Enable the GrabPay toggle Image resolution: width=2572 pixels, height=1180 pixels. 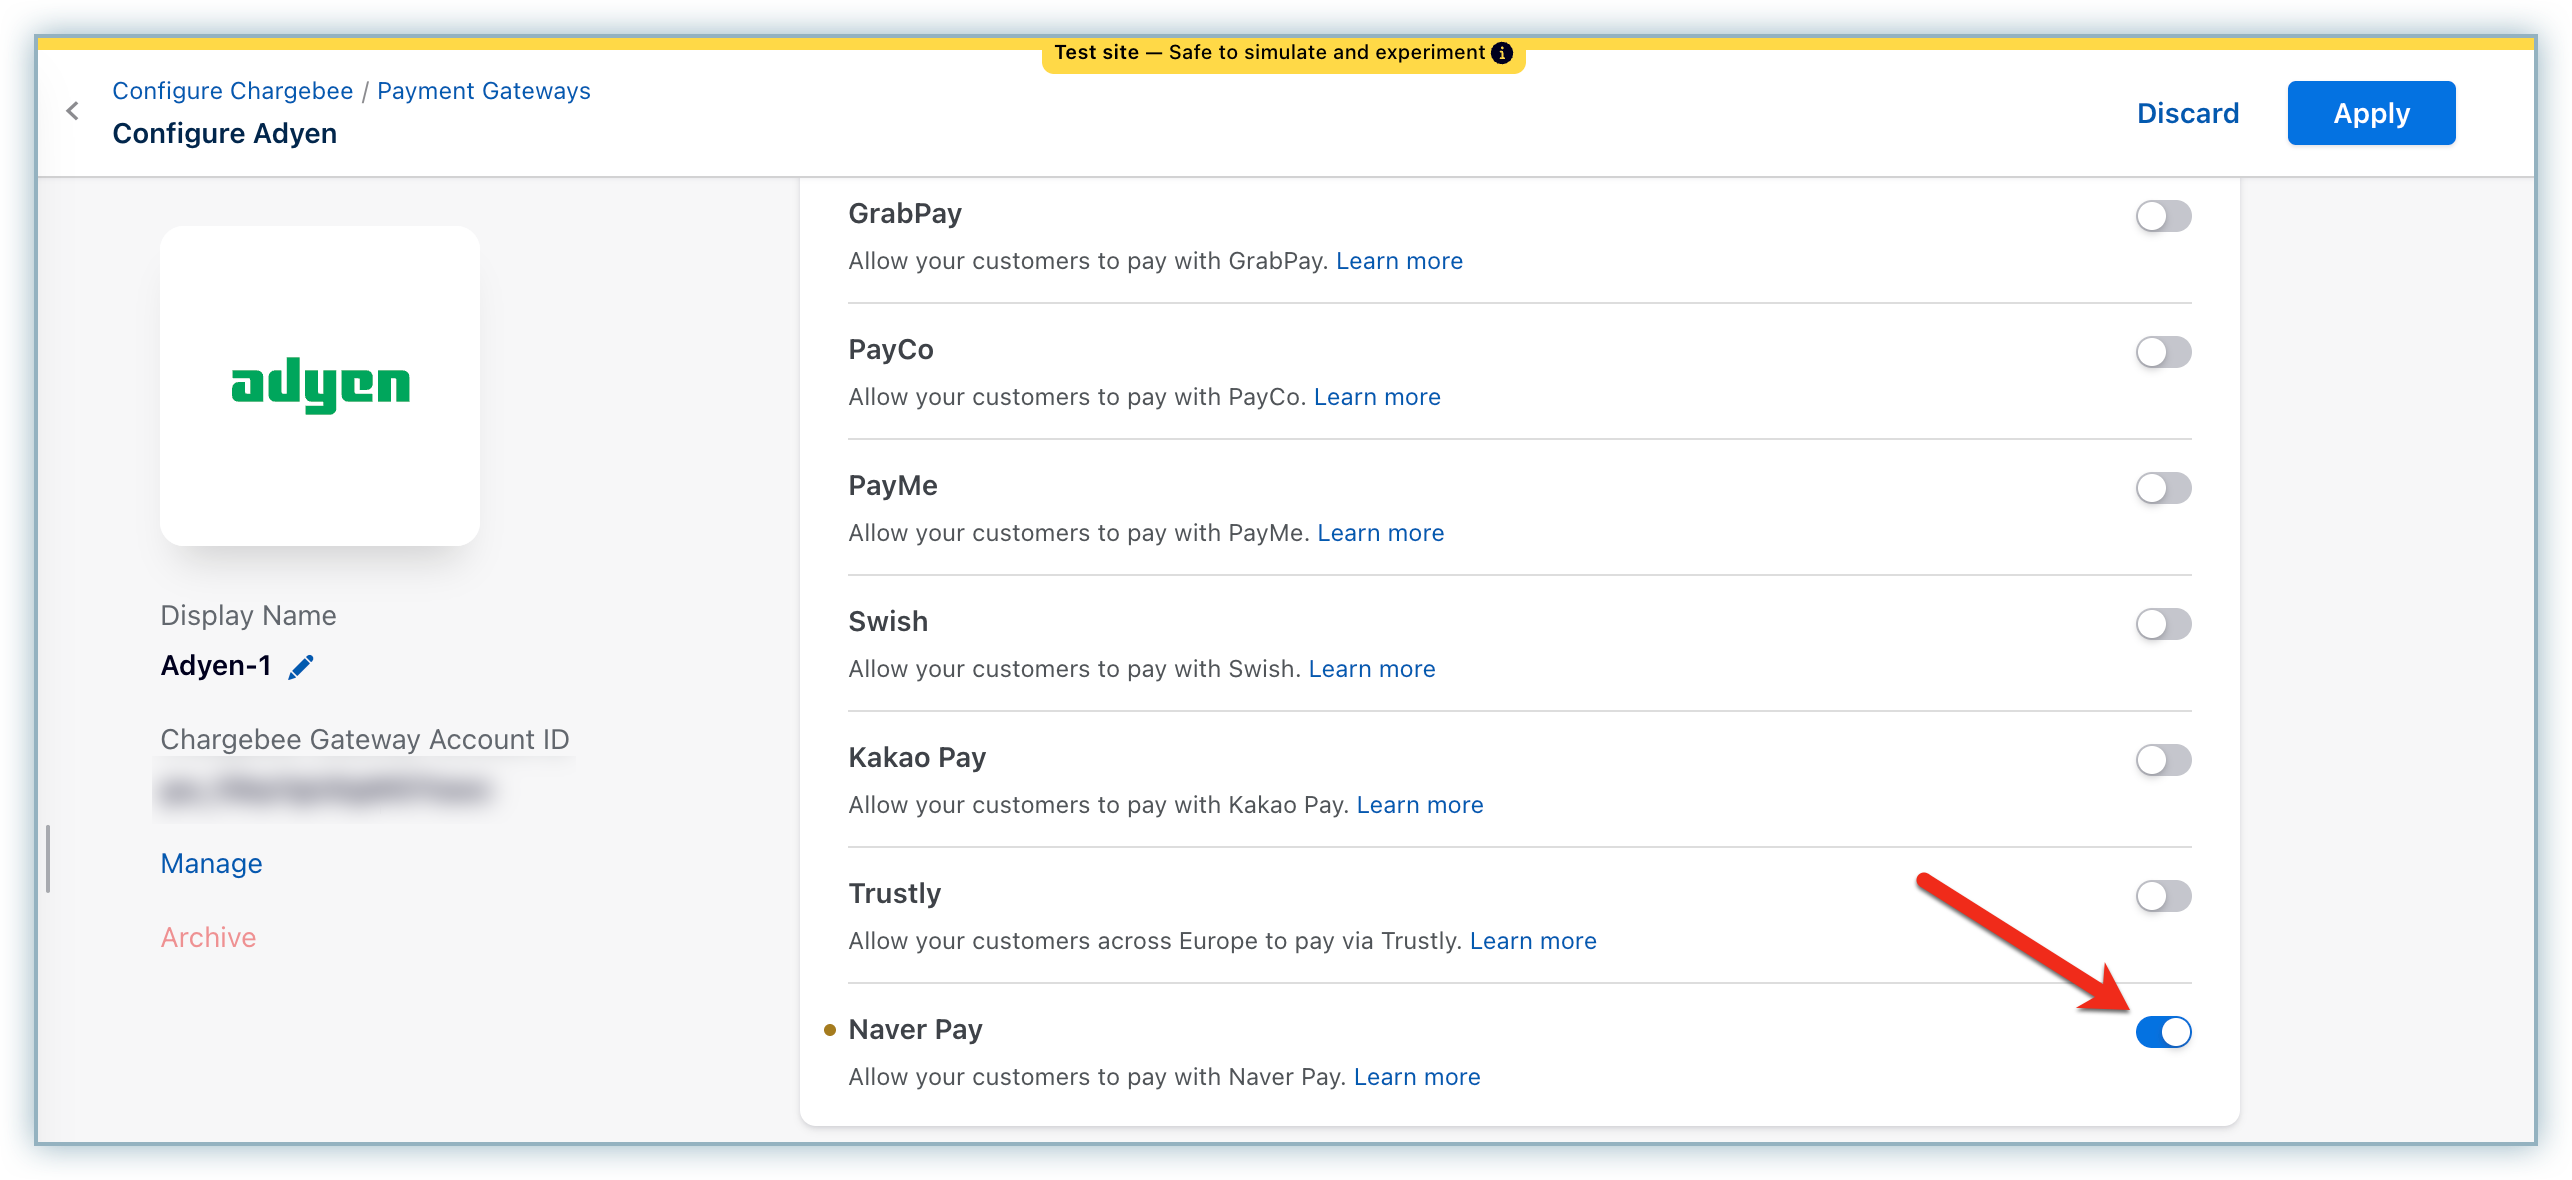click(x=2163, y=216)
